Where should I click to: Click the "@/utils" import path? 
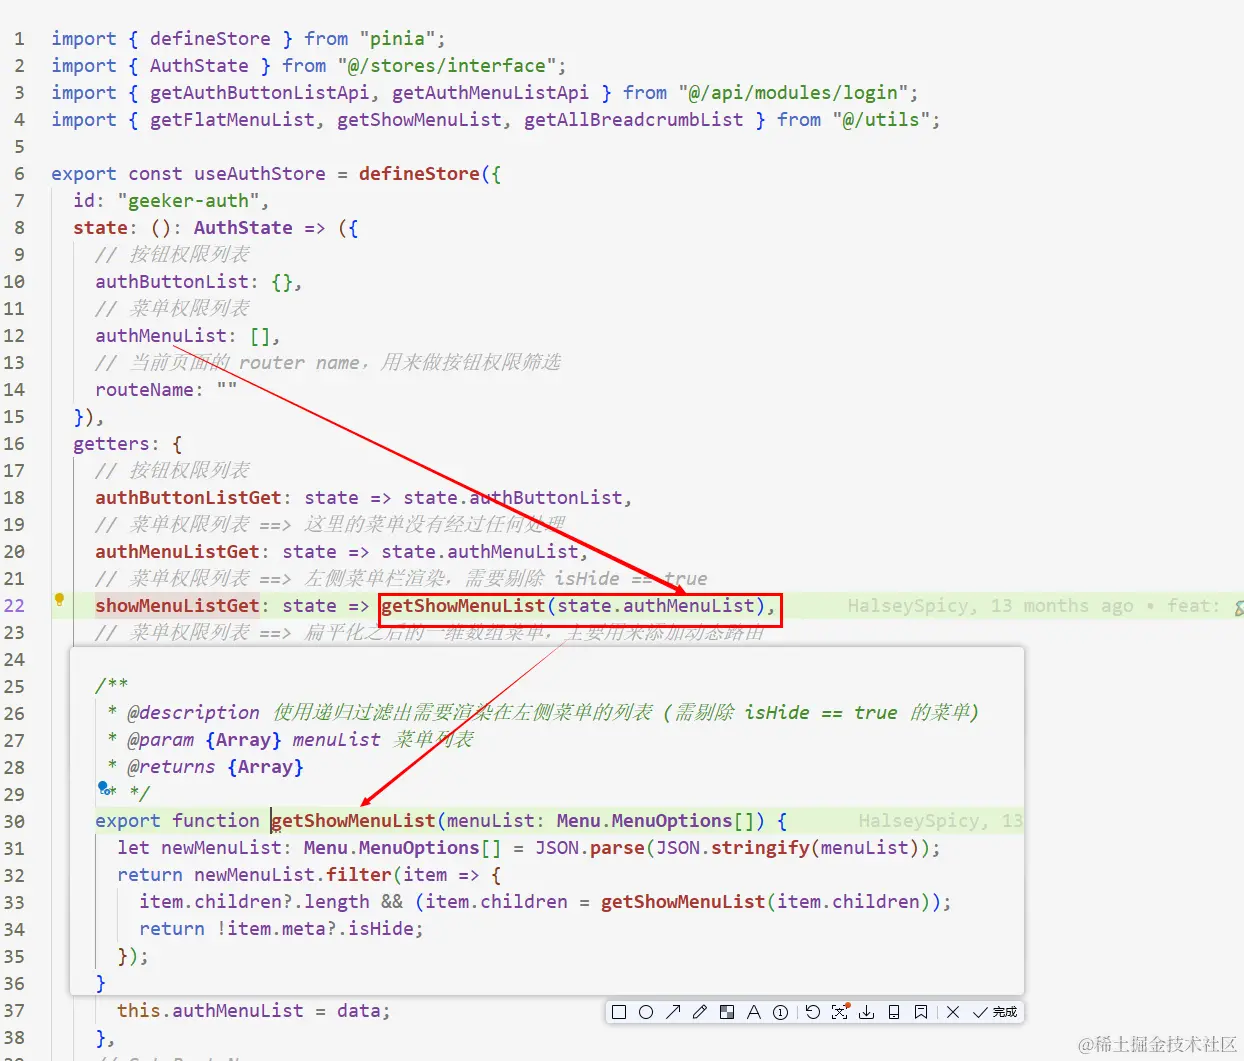[x=881, y=119]
